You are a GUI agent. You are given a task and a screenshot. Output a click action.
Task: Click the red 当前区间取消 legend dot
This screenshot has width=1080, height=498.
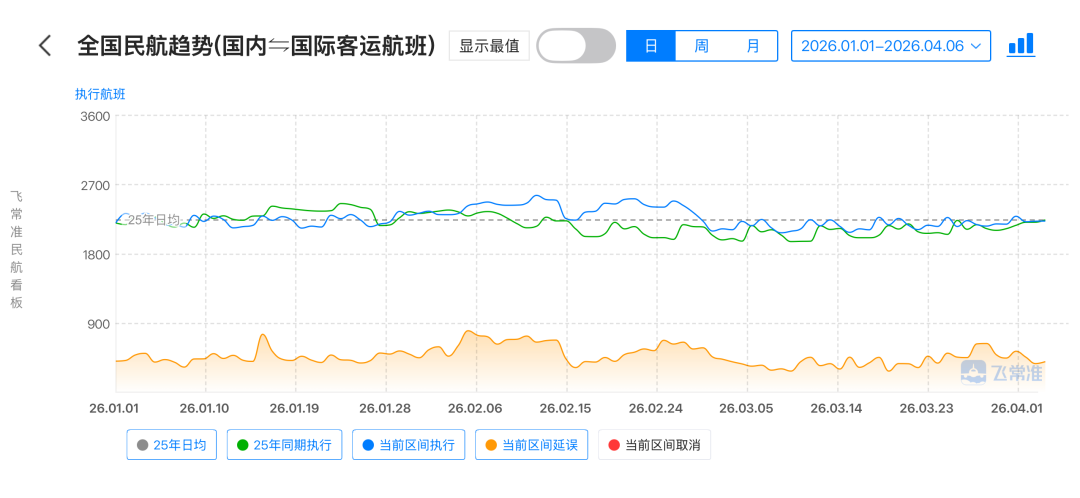pyautogui.click(x=614, y=446)
